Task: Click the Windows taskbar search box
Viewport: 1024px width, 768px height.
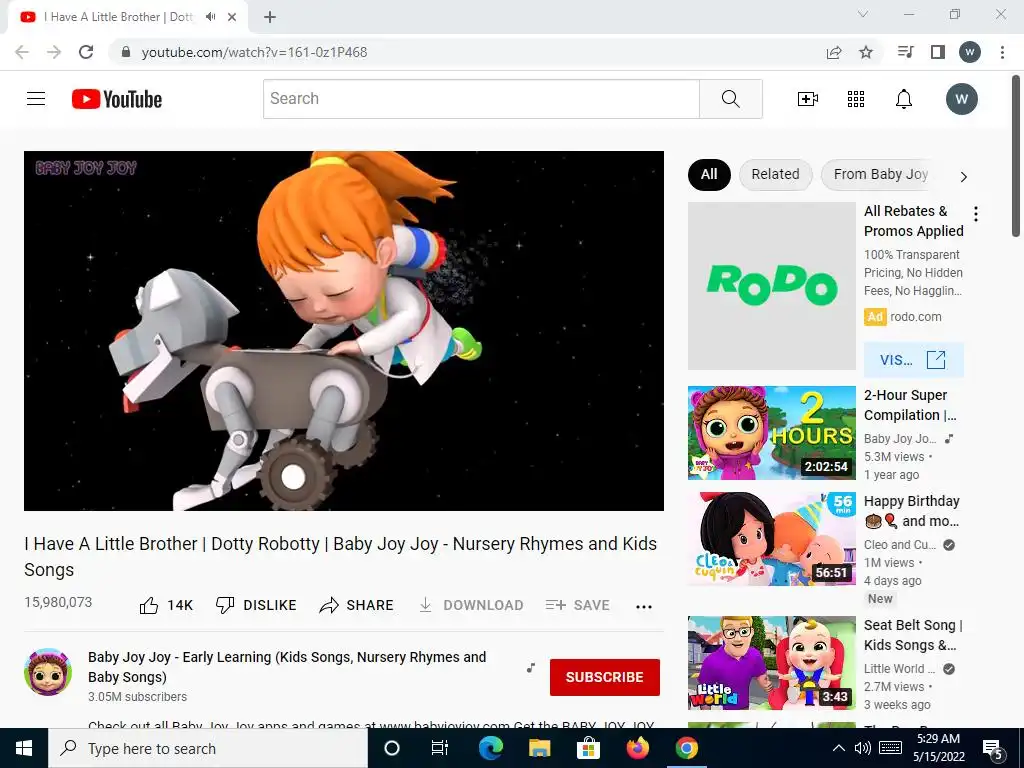Action: click(208, 748)
